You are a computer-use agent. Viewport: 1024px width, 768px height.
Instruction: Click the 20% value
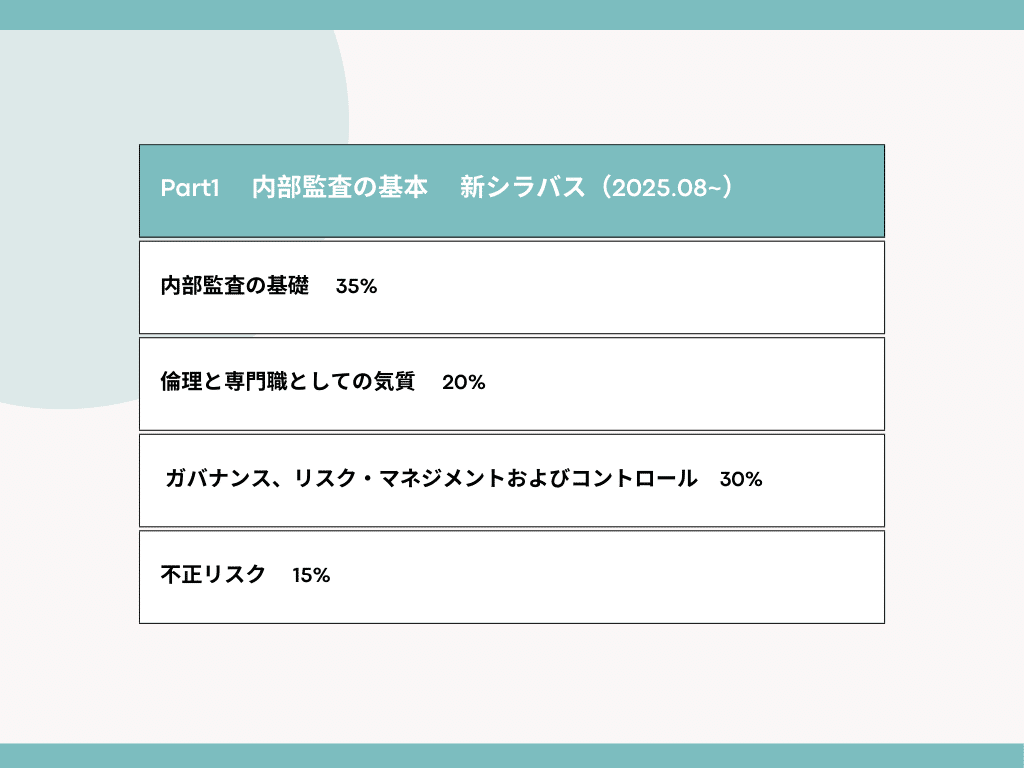[463, 383]
